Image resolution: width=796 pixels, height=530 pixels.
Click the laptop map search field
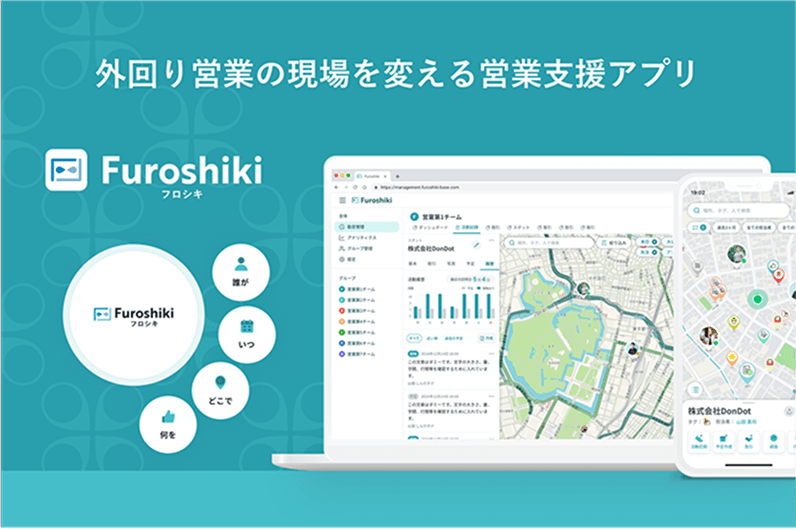click(x=548, y=241)
